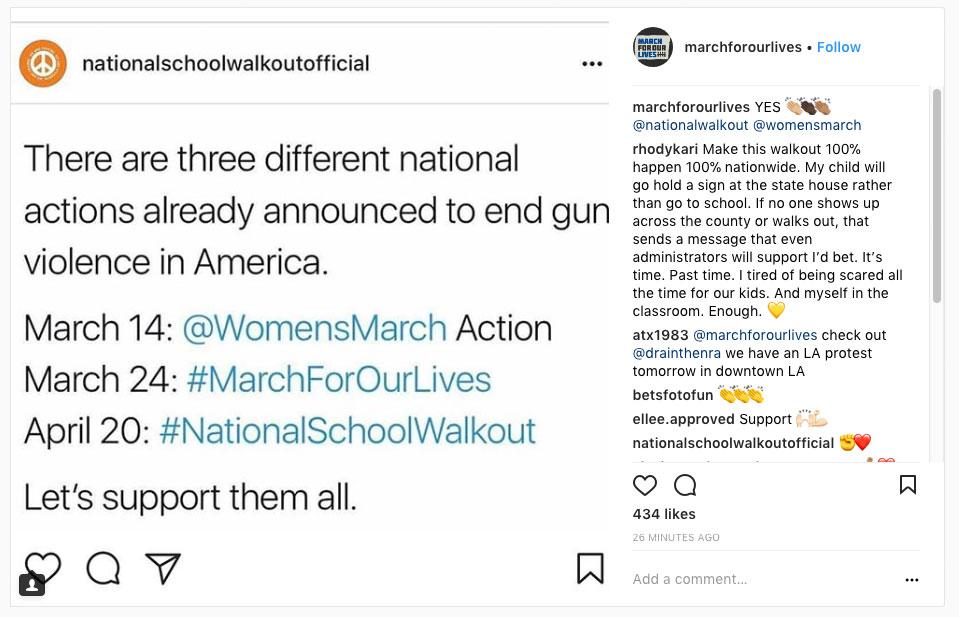Like the post with the right-panel heart icon

645,485
